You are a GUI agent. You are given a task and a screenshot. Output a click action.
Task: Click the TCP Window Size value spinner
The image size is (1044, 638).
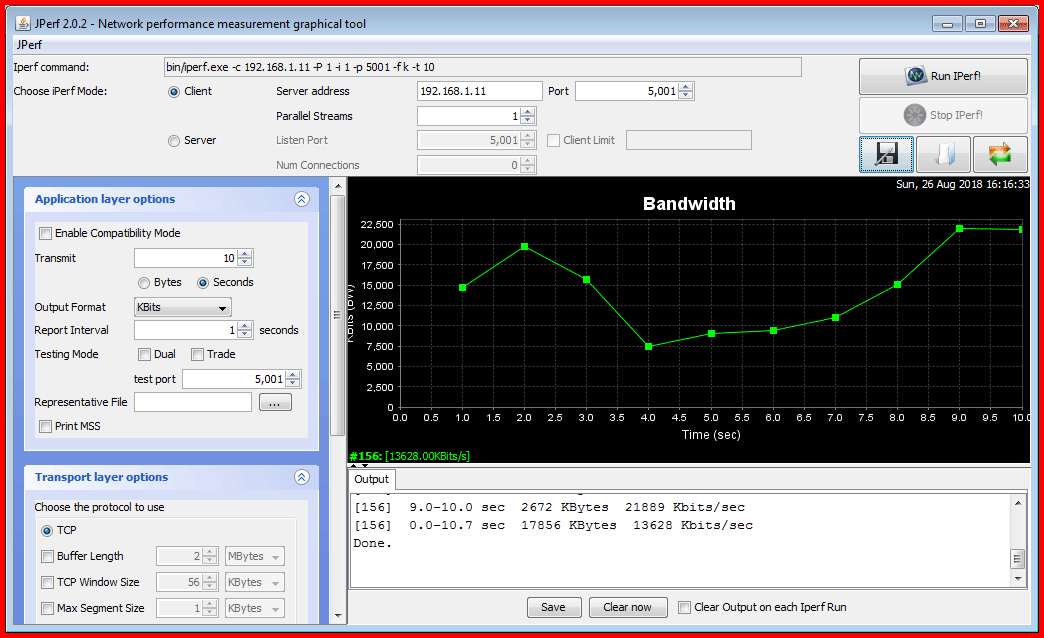click(x=187, y=582)
